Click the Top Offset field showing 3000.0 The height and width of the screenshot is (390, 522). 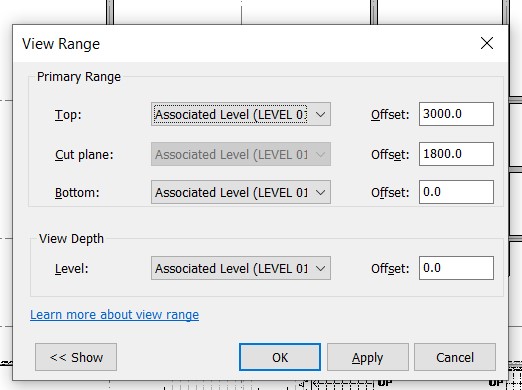pos(456,114)
